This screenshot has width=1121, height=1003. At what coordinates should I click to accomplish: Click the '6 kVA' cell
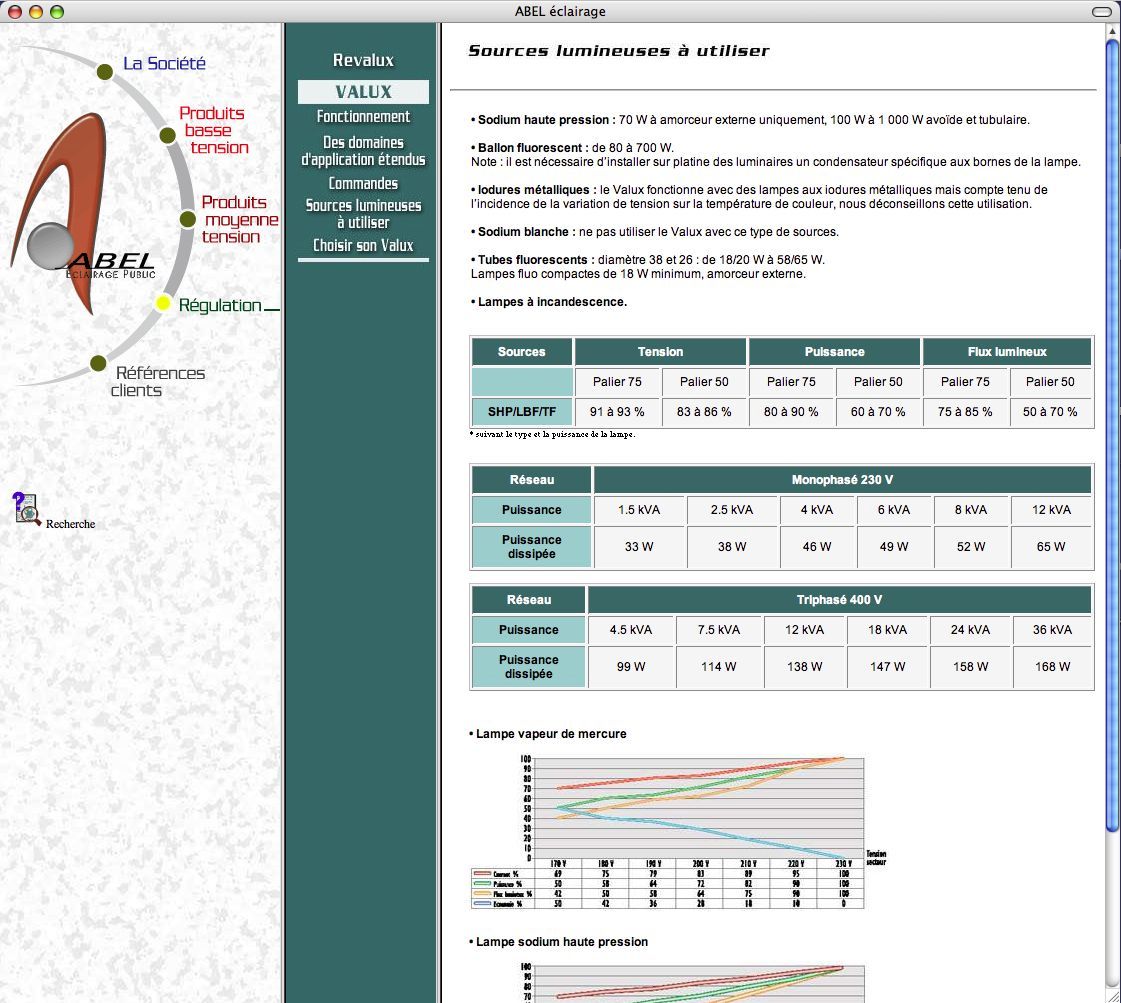tap(894, 510)
